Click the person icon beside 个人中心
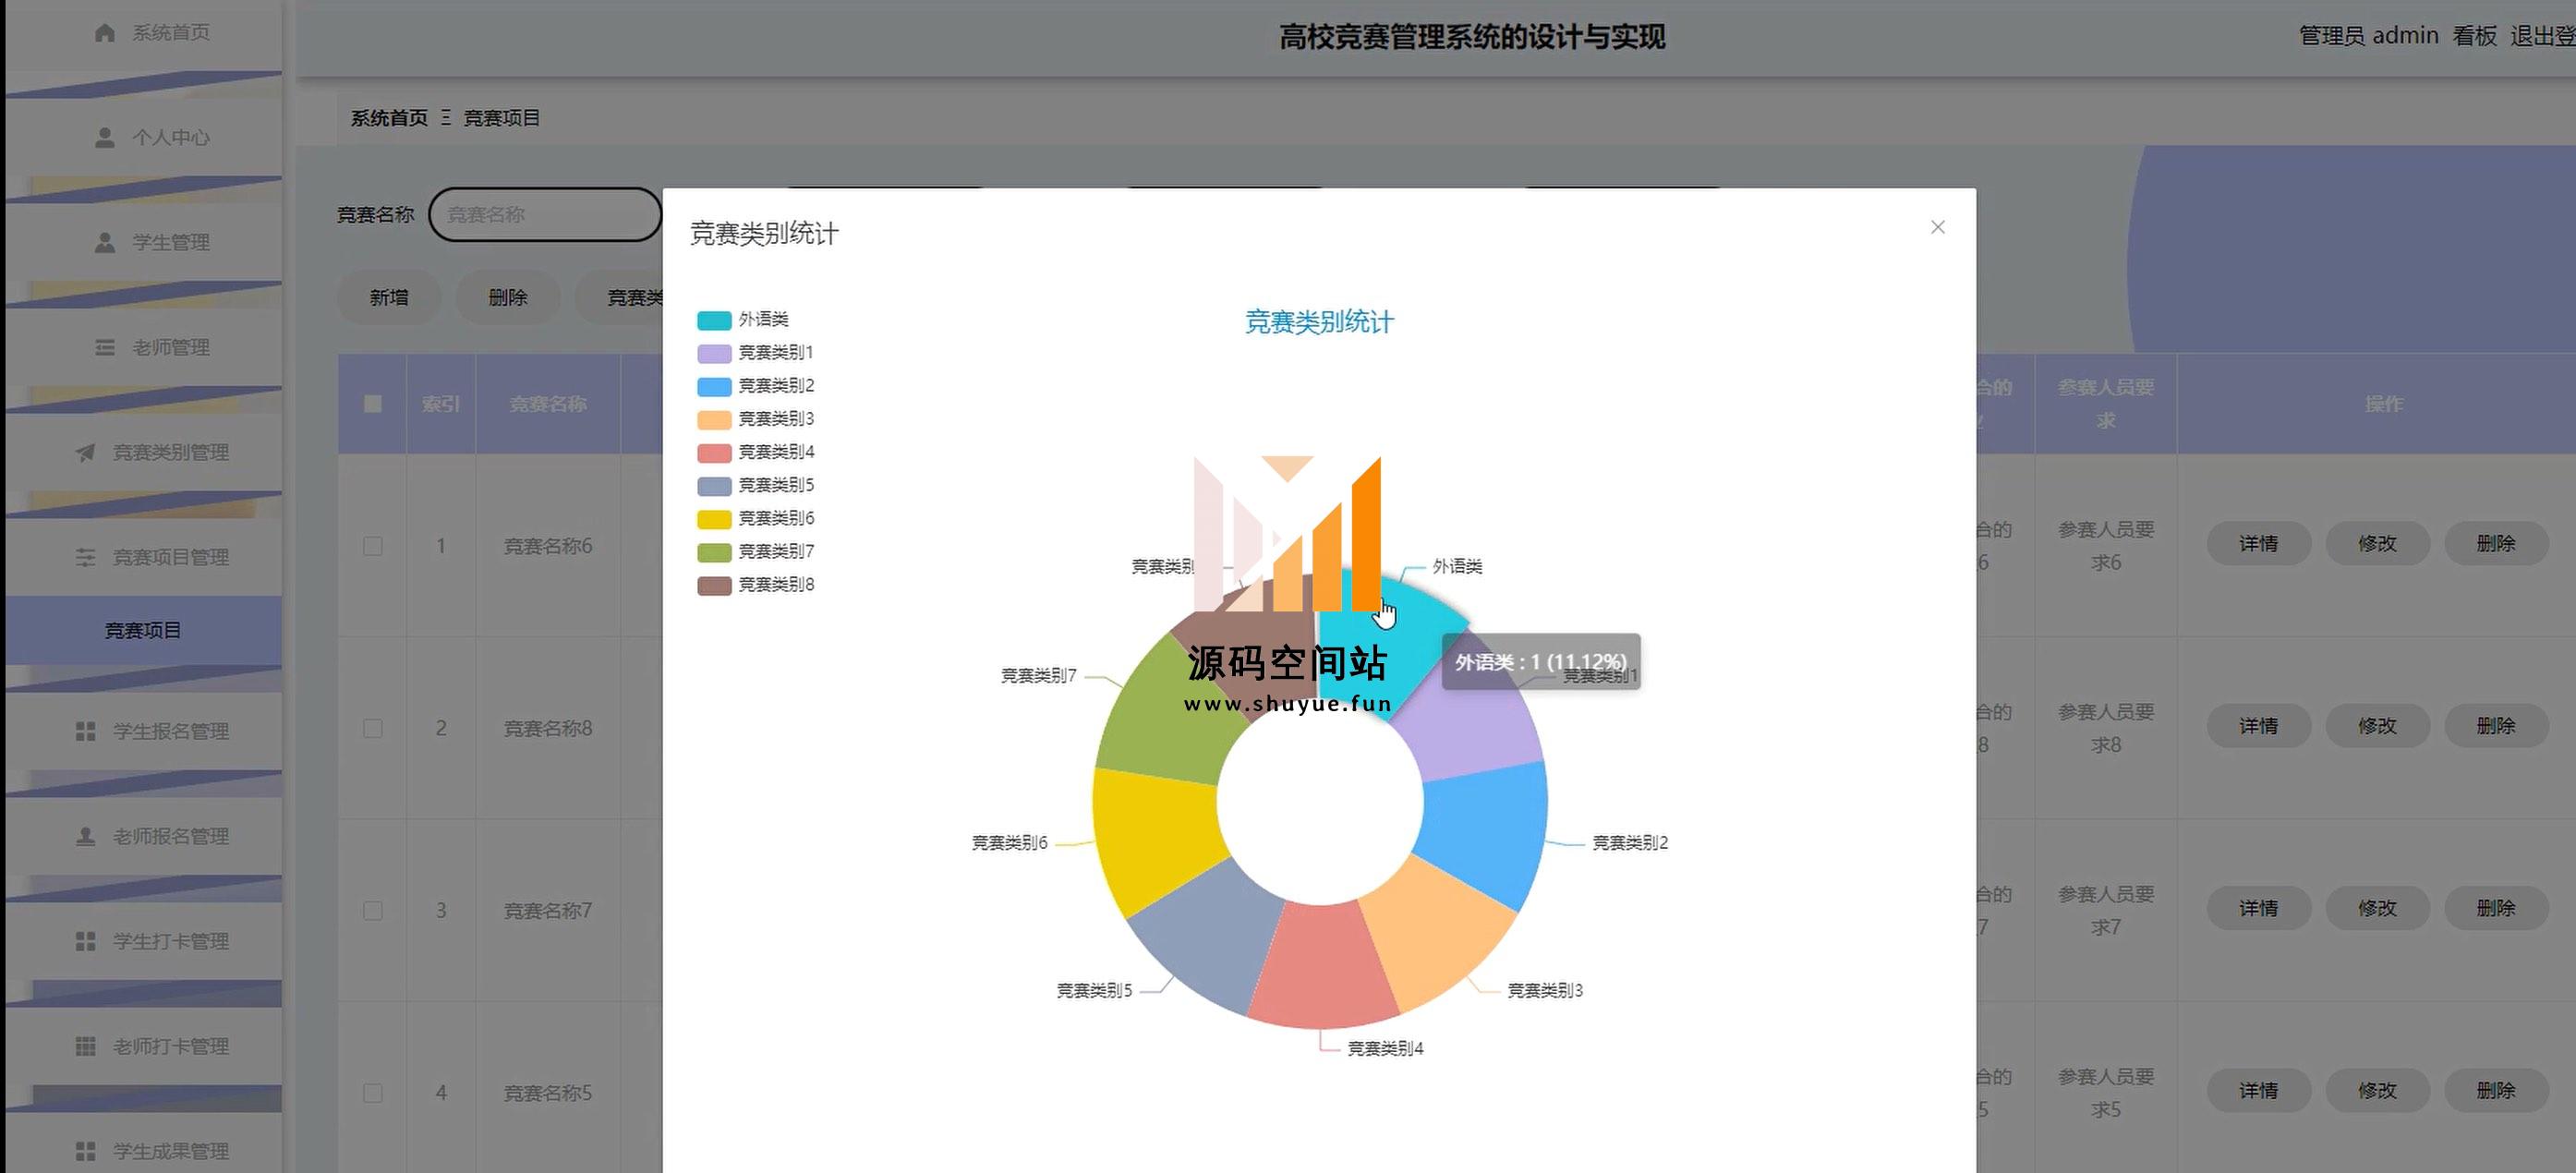 coord(105,137)
